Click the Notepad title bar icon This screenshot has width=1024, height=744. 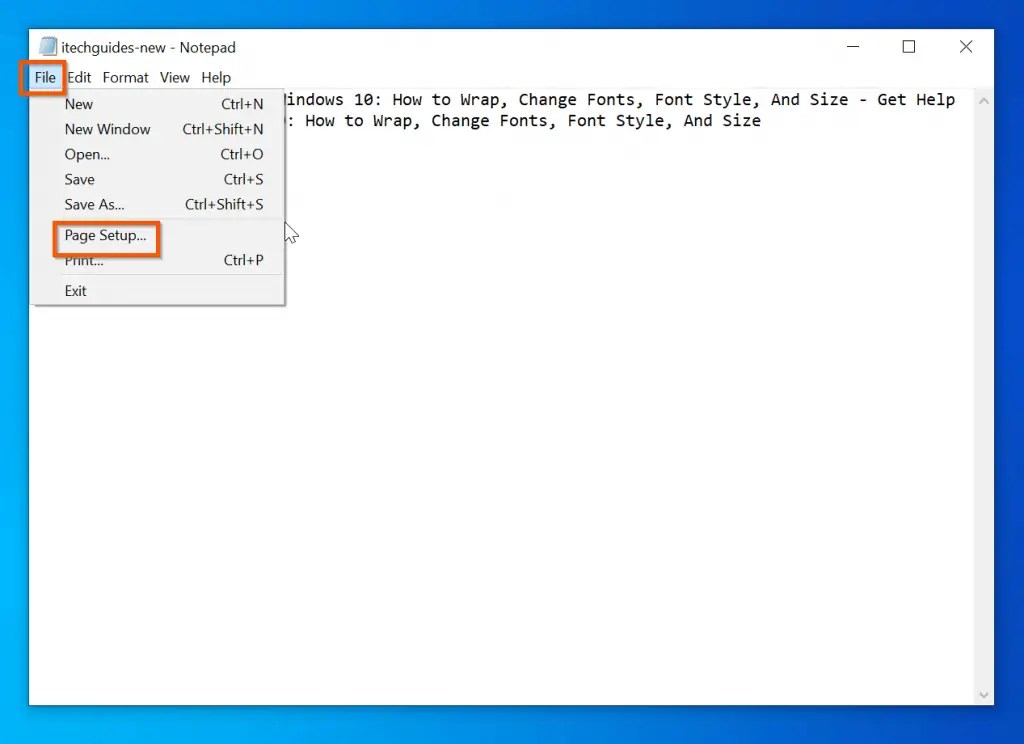pyautogui.click(x=48, y=47)
